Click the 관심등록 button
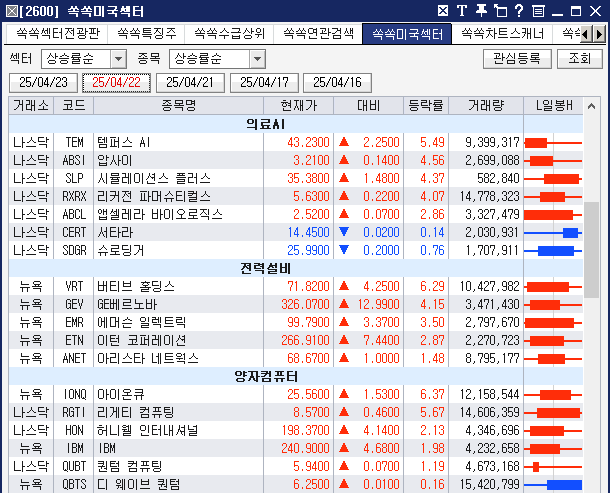Viewport: 610px width, 493px height. 517,59
